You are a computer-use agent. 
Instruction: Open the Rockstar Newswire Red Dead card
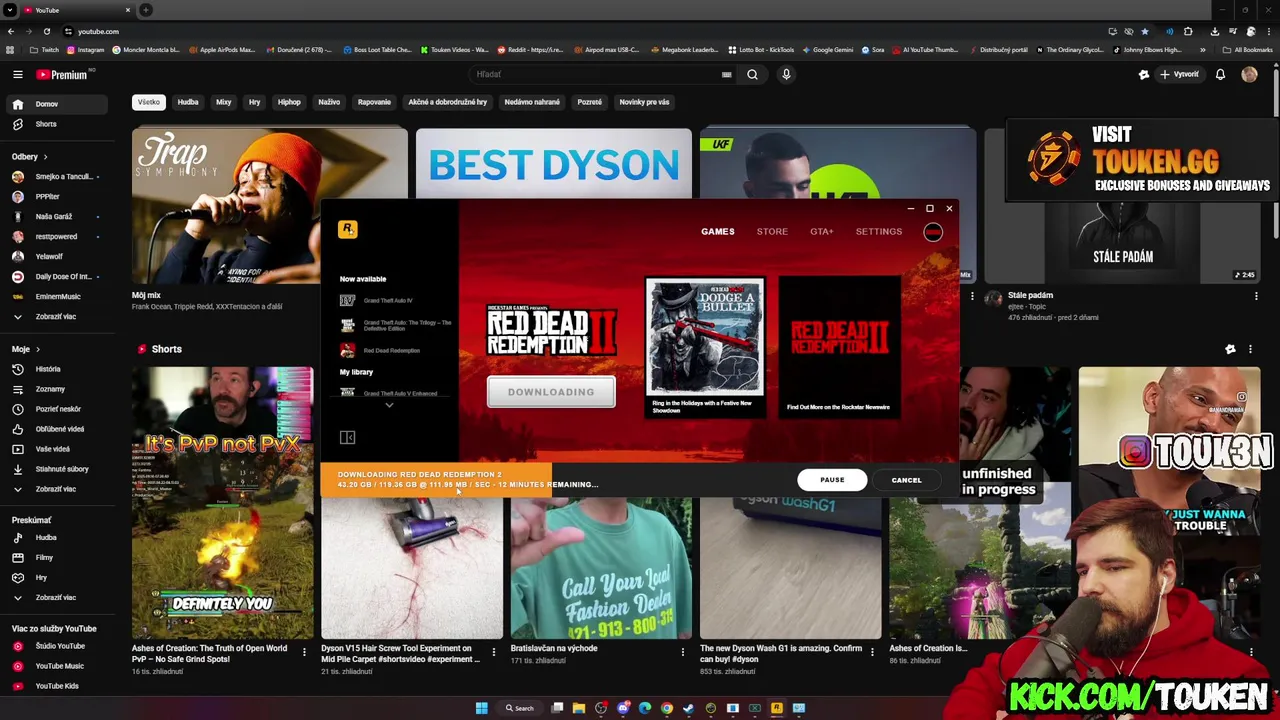click(838, 346)
